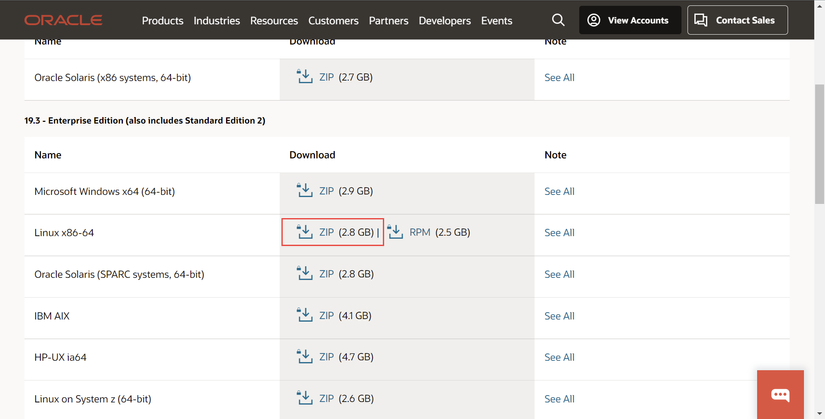Click the IBM AIX ZIP download icon
The height and width of the screenshot is (419, 825).
(305, 315)
